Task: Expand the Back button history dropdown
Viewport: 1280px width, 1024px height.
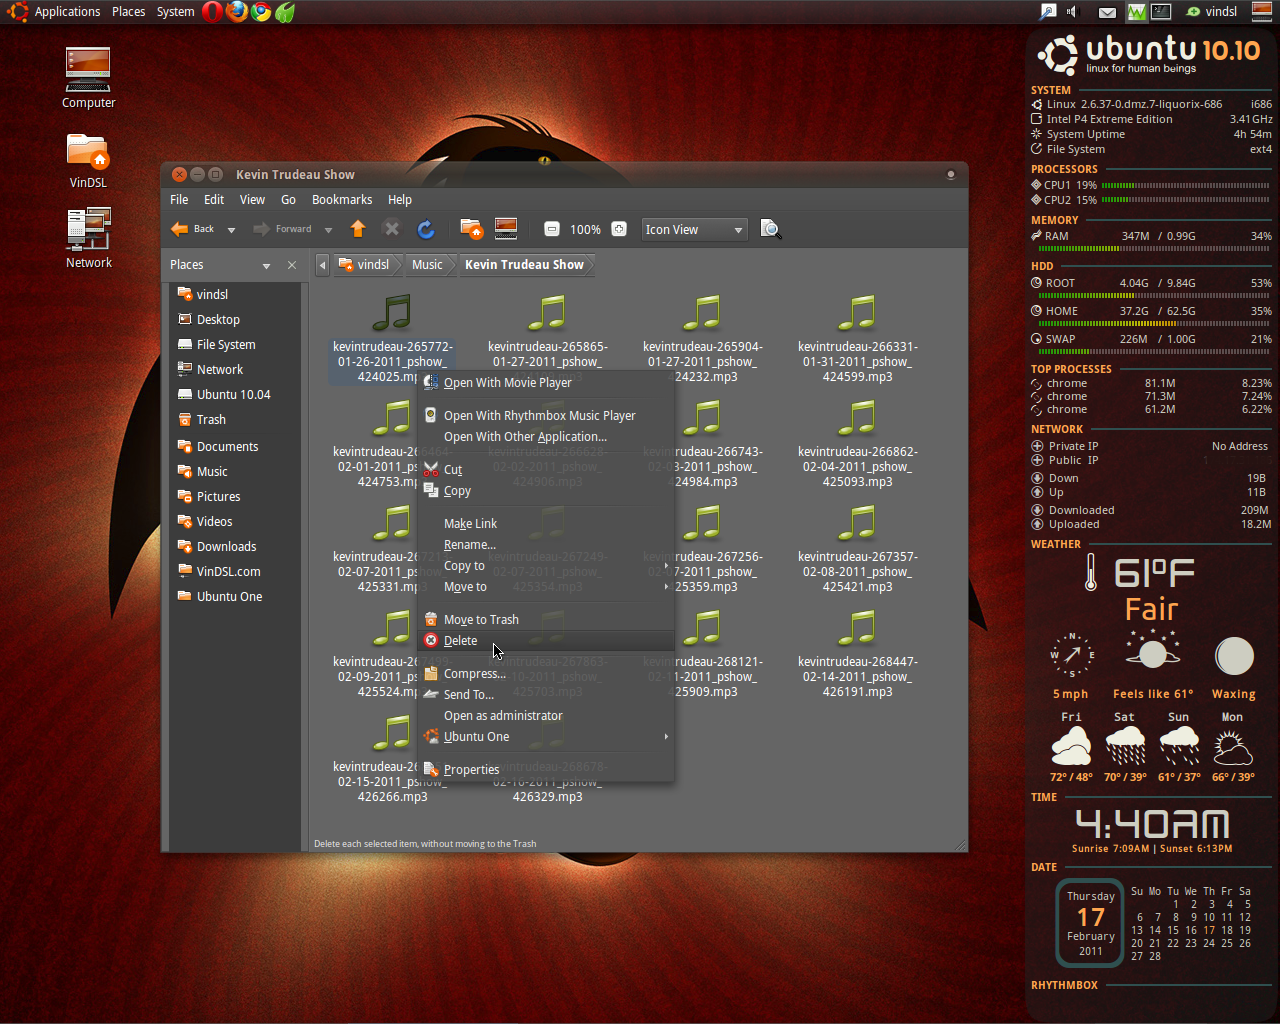Action: tap(231, 229)
